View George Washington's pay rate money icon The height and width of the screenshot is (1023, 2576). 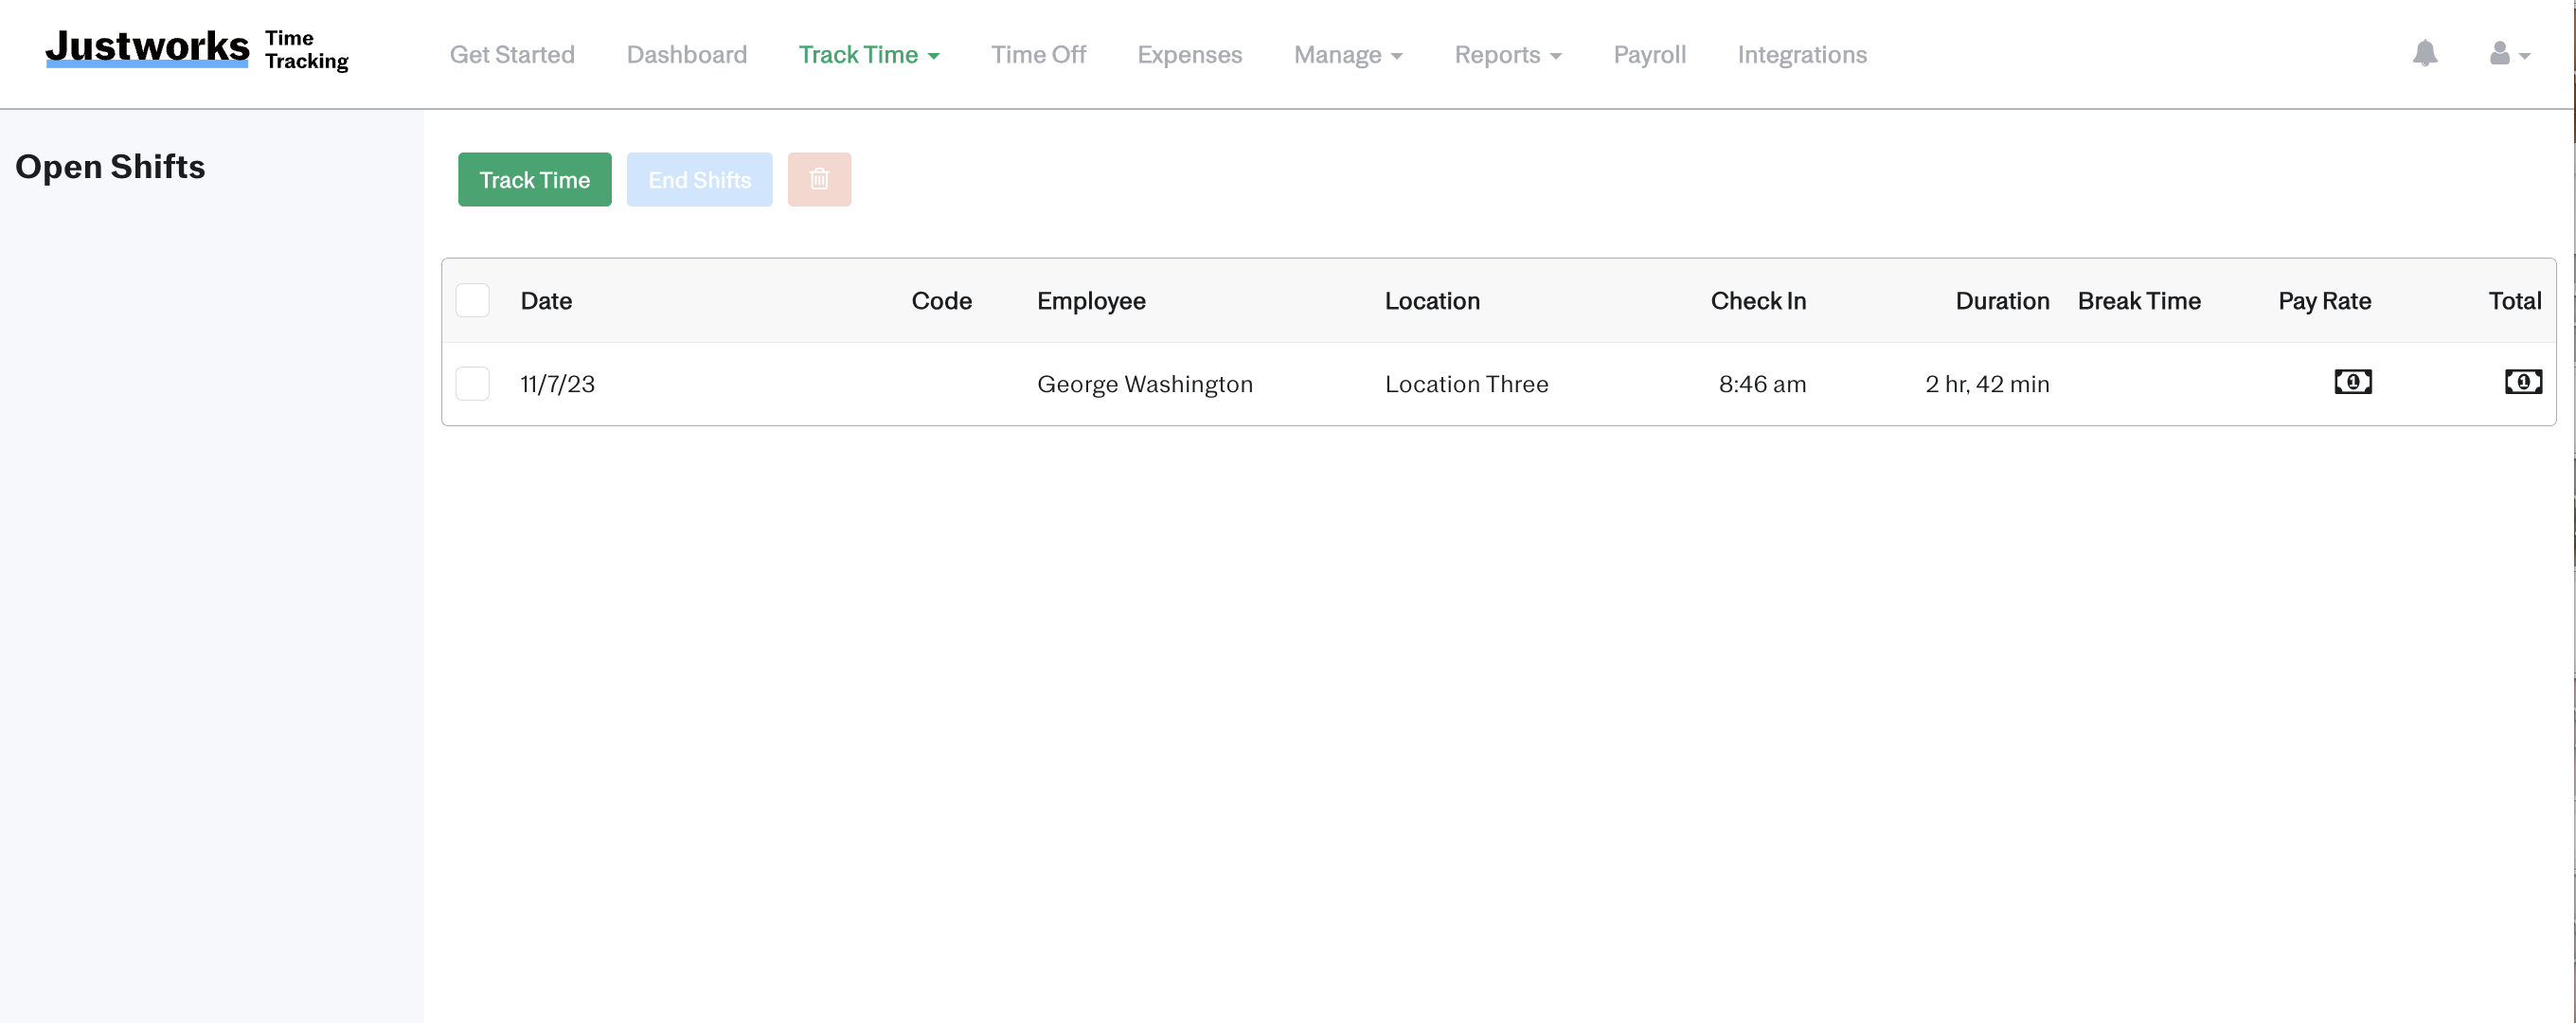pos(2353,382)
